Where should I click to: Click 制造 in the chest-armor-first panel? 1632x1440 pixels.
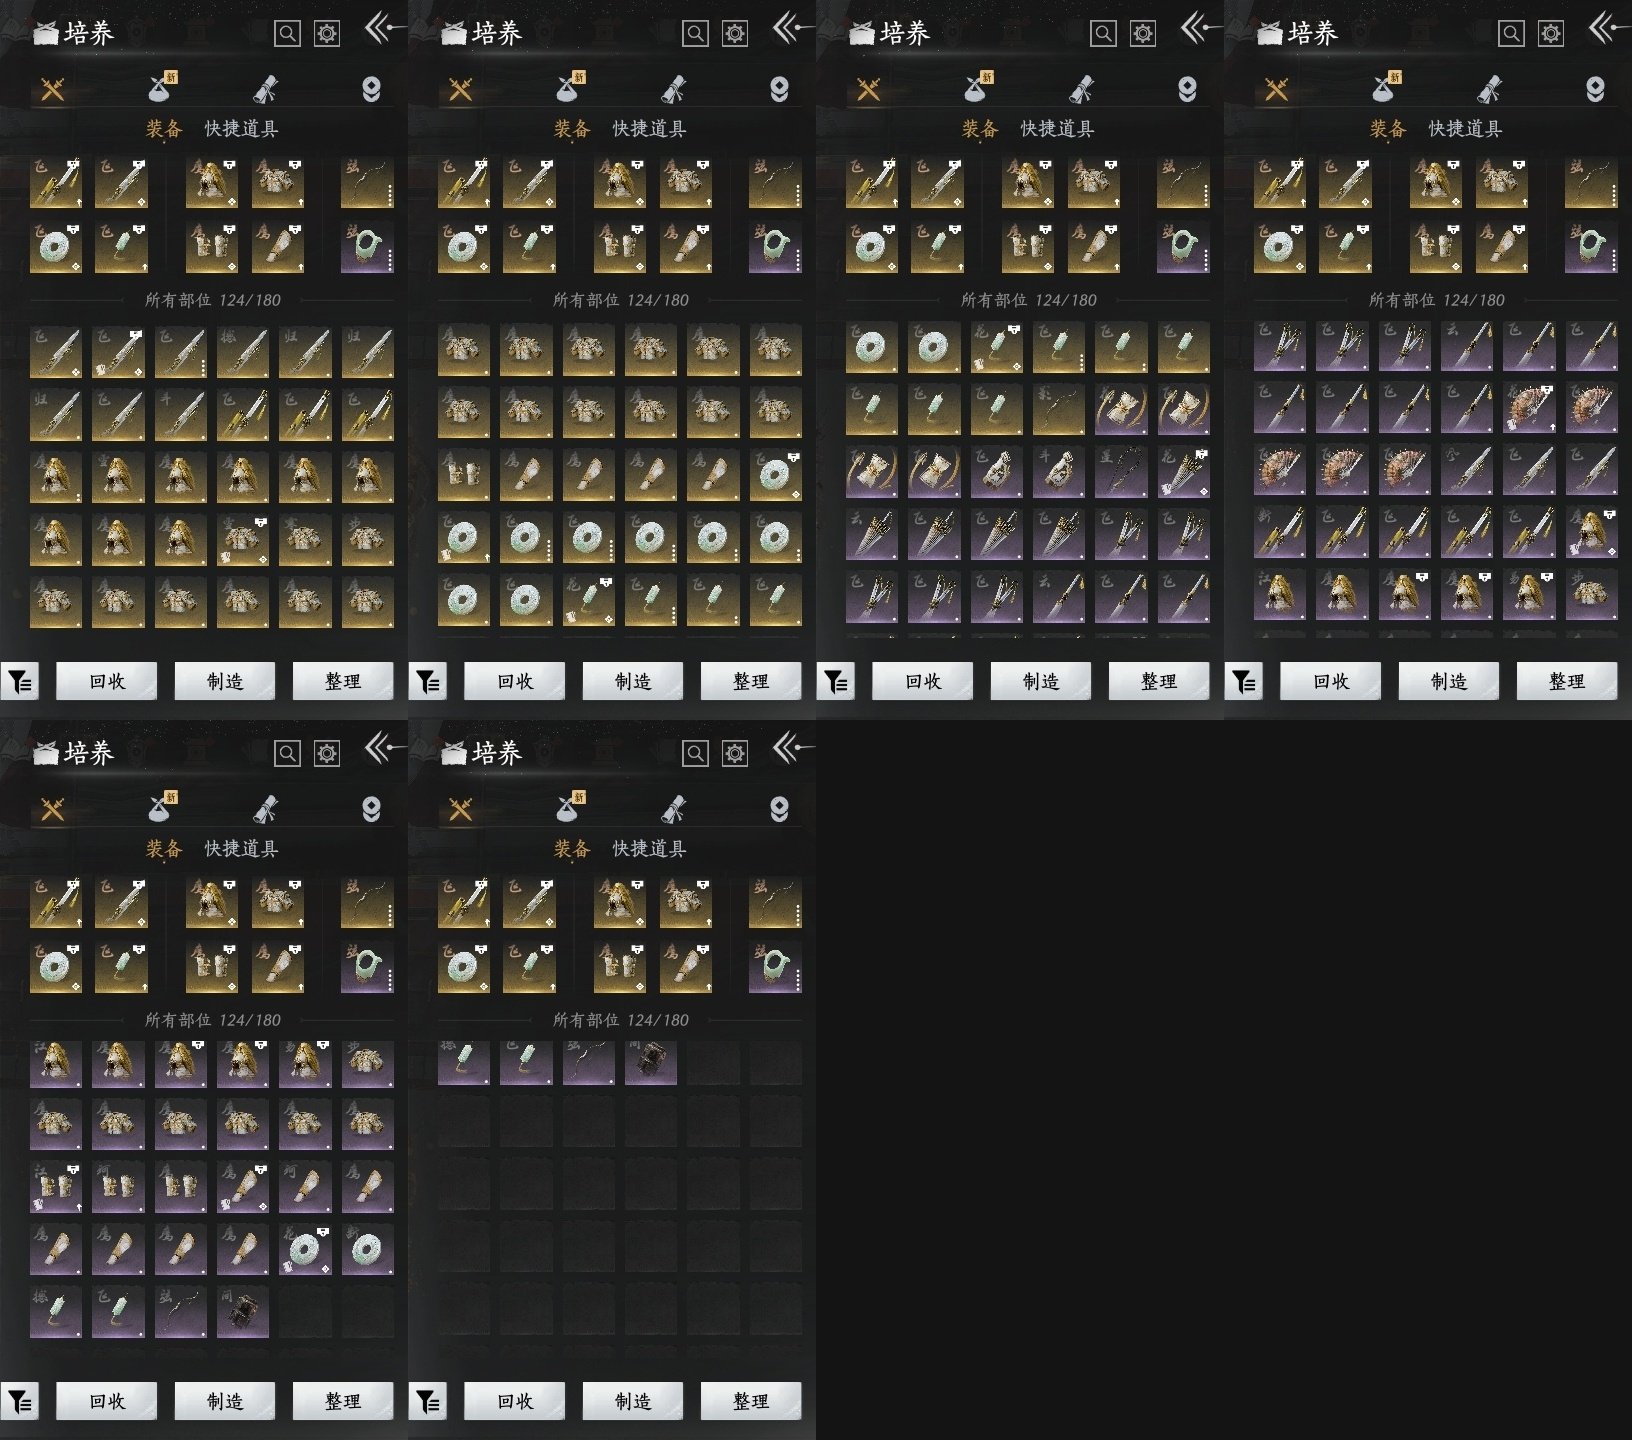(633, 682)
